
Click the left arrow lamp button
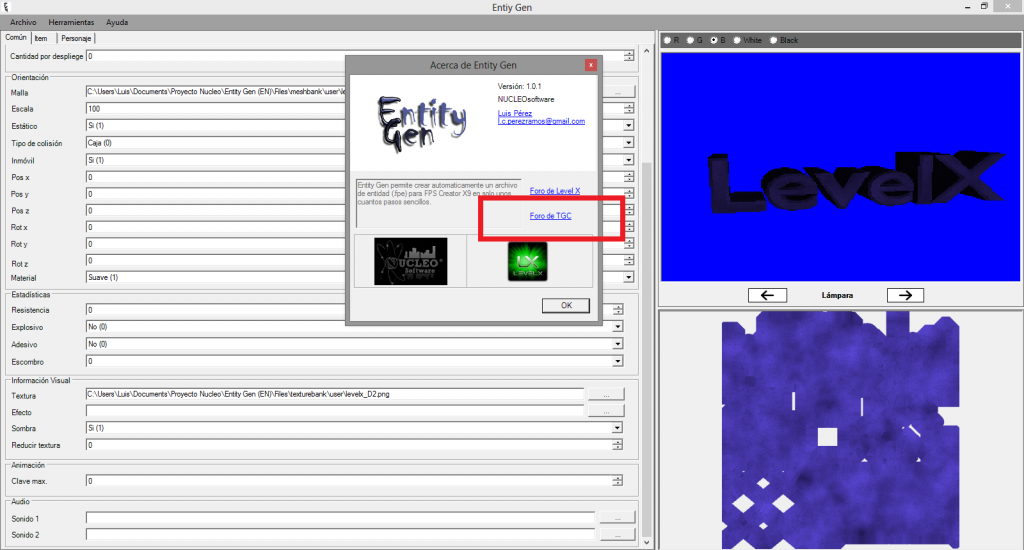point(767,295)
